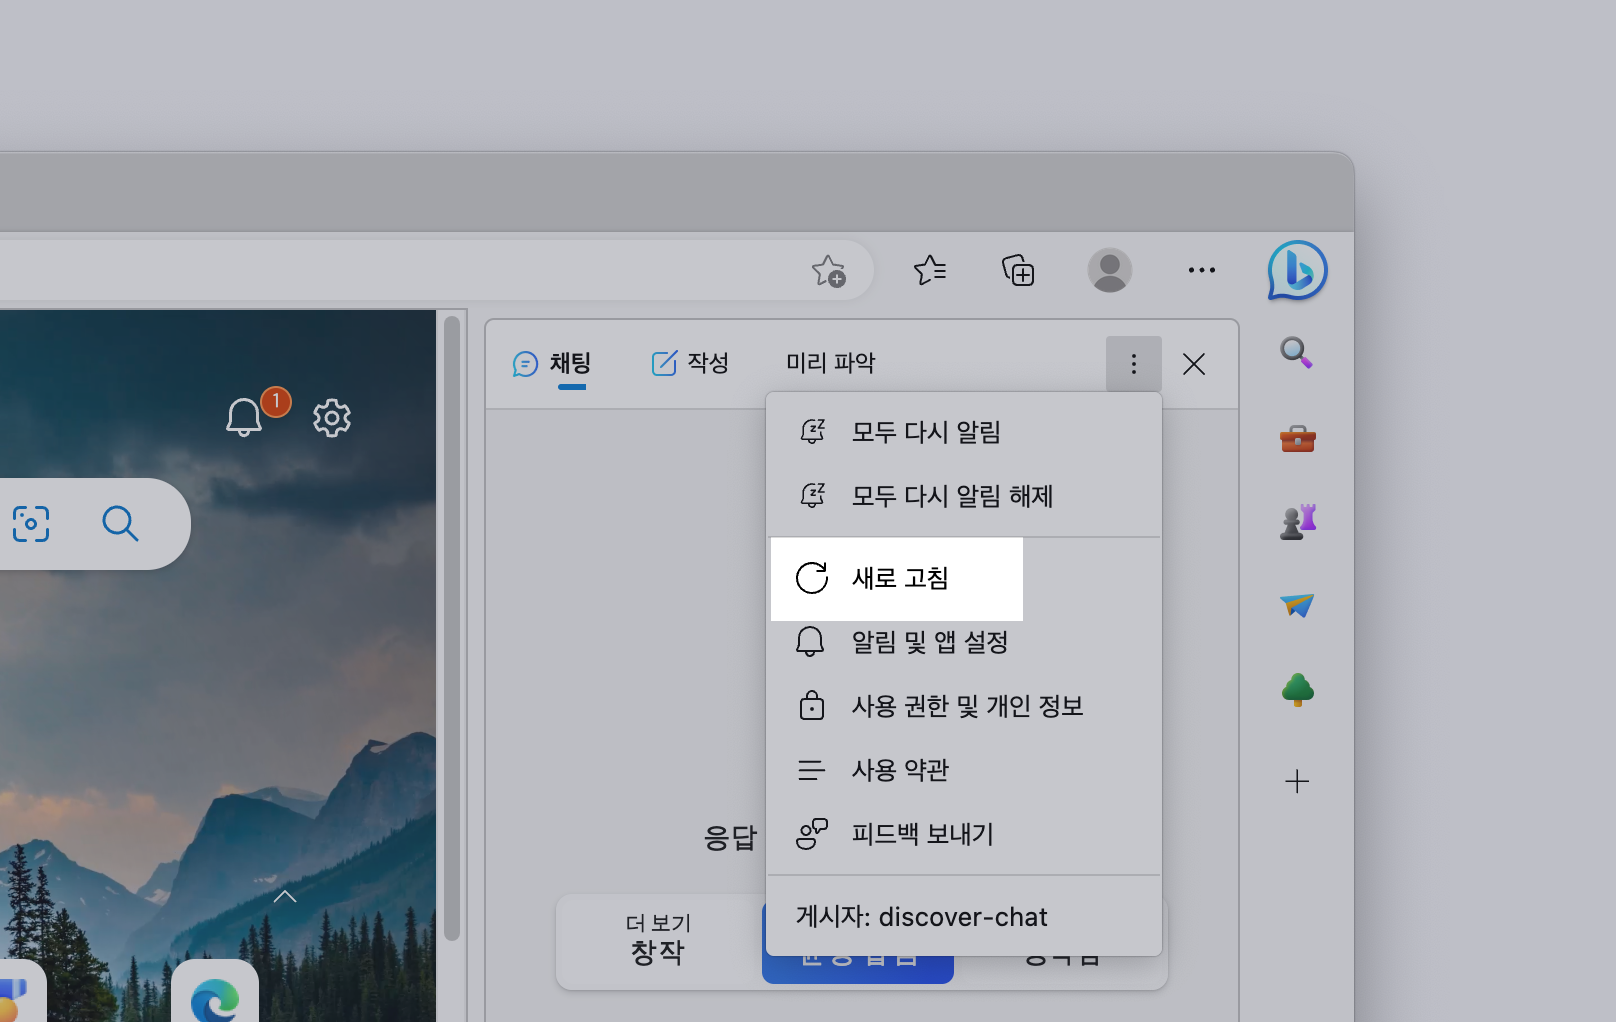Open sidebar Search magnifier icon

tap(1297, 352)
